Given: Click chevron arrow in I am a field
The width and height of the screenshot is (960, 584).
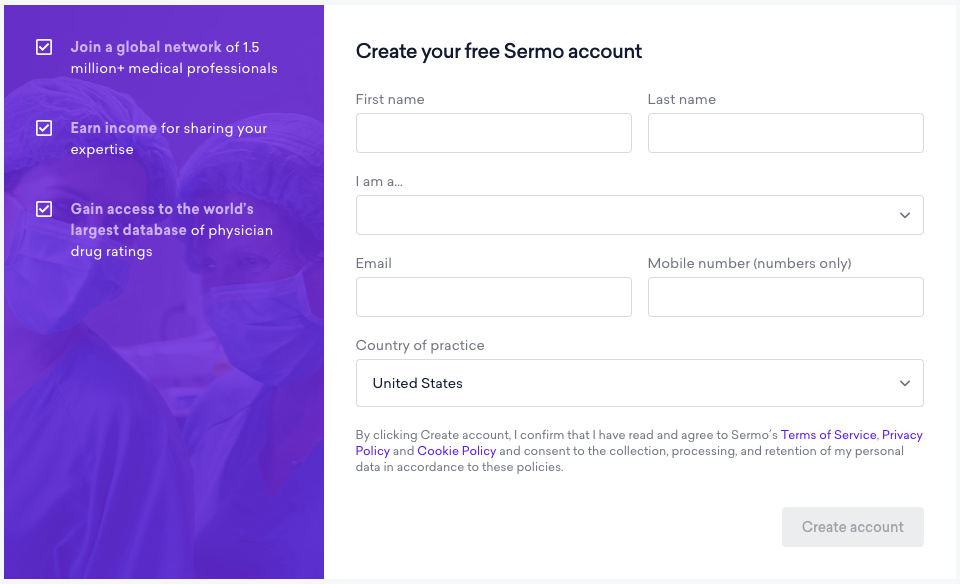Looking at the screenshot, I should click(904, 215).
